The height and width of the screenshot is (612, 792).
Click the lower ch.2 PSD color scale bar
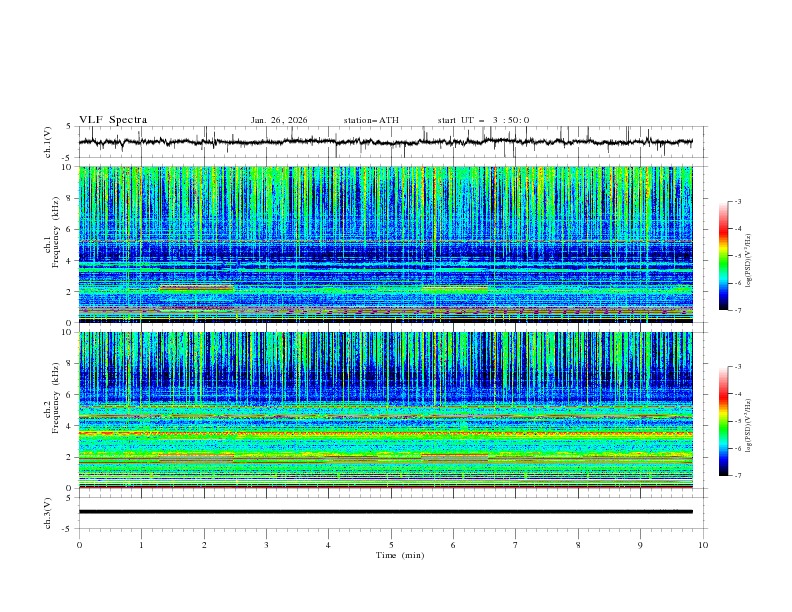coord(724,421)
